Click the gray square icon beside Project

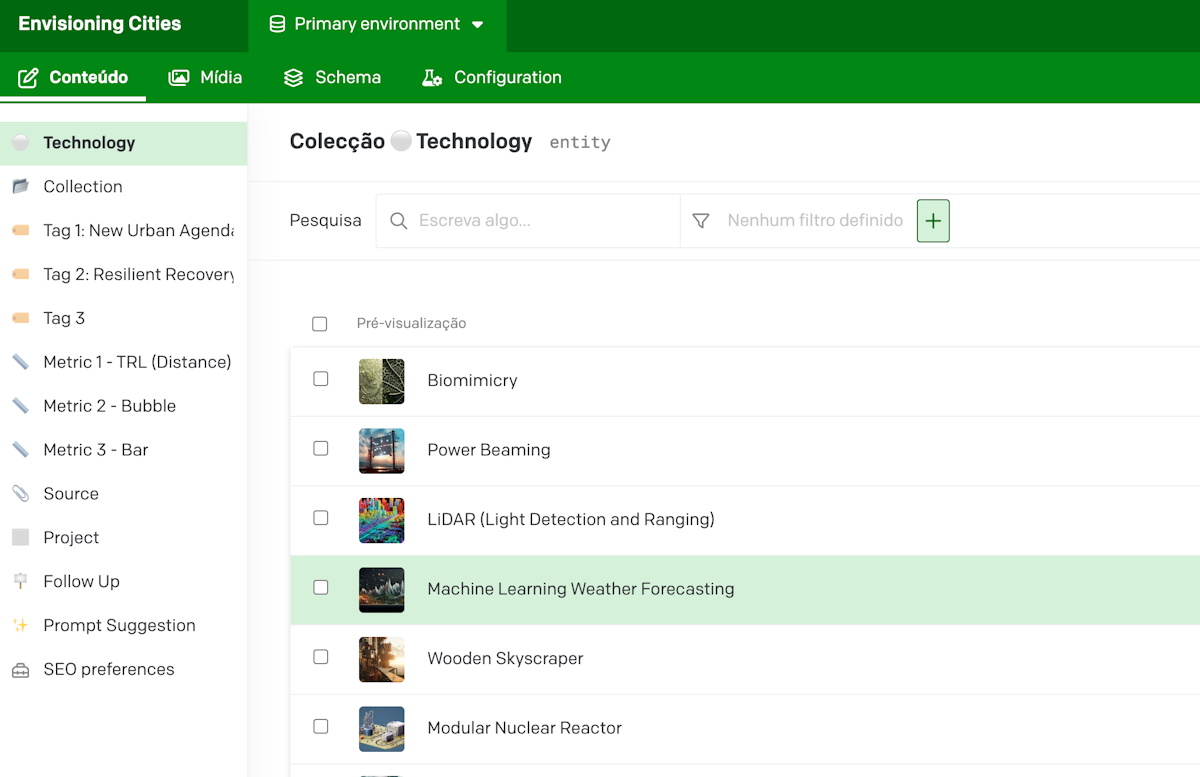[20, 538]
